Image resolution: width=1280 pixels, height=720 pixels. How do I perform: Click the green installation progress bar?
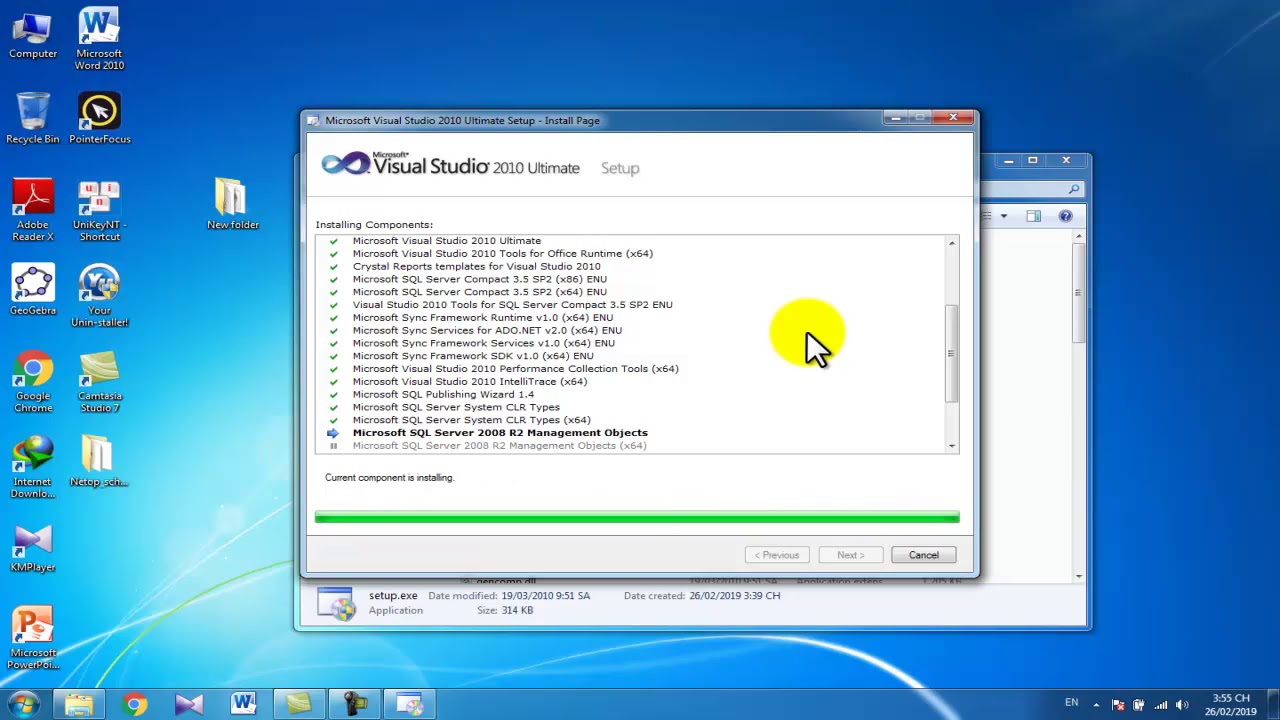point(637,517)
